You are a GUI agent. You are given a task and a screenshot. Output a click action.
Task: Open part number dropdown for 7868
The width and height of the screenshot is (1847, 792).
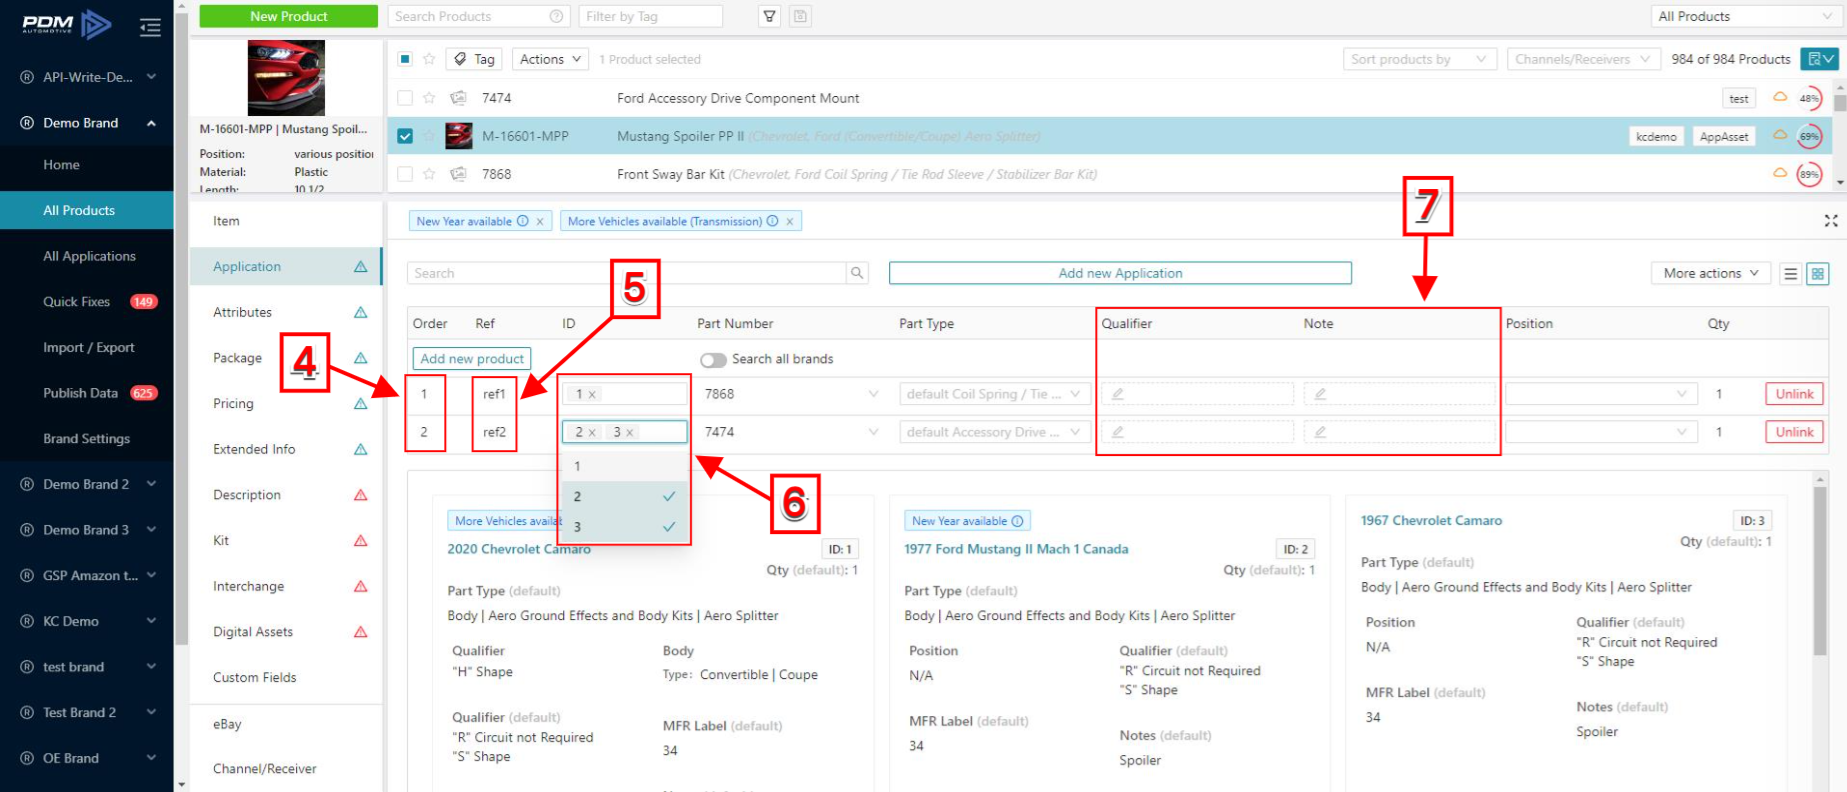click(874, 394)
